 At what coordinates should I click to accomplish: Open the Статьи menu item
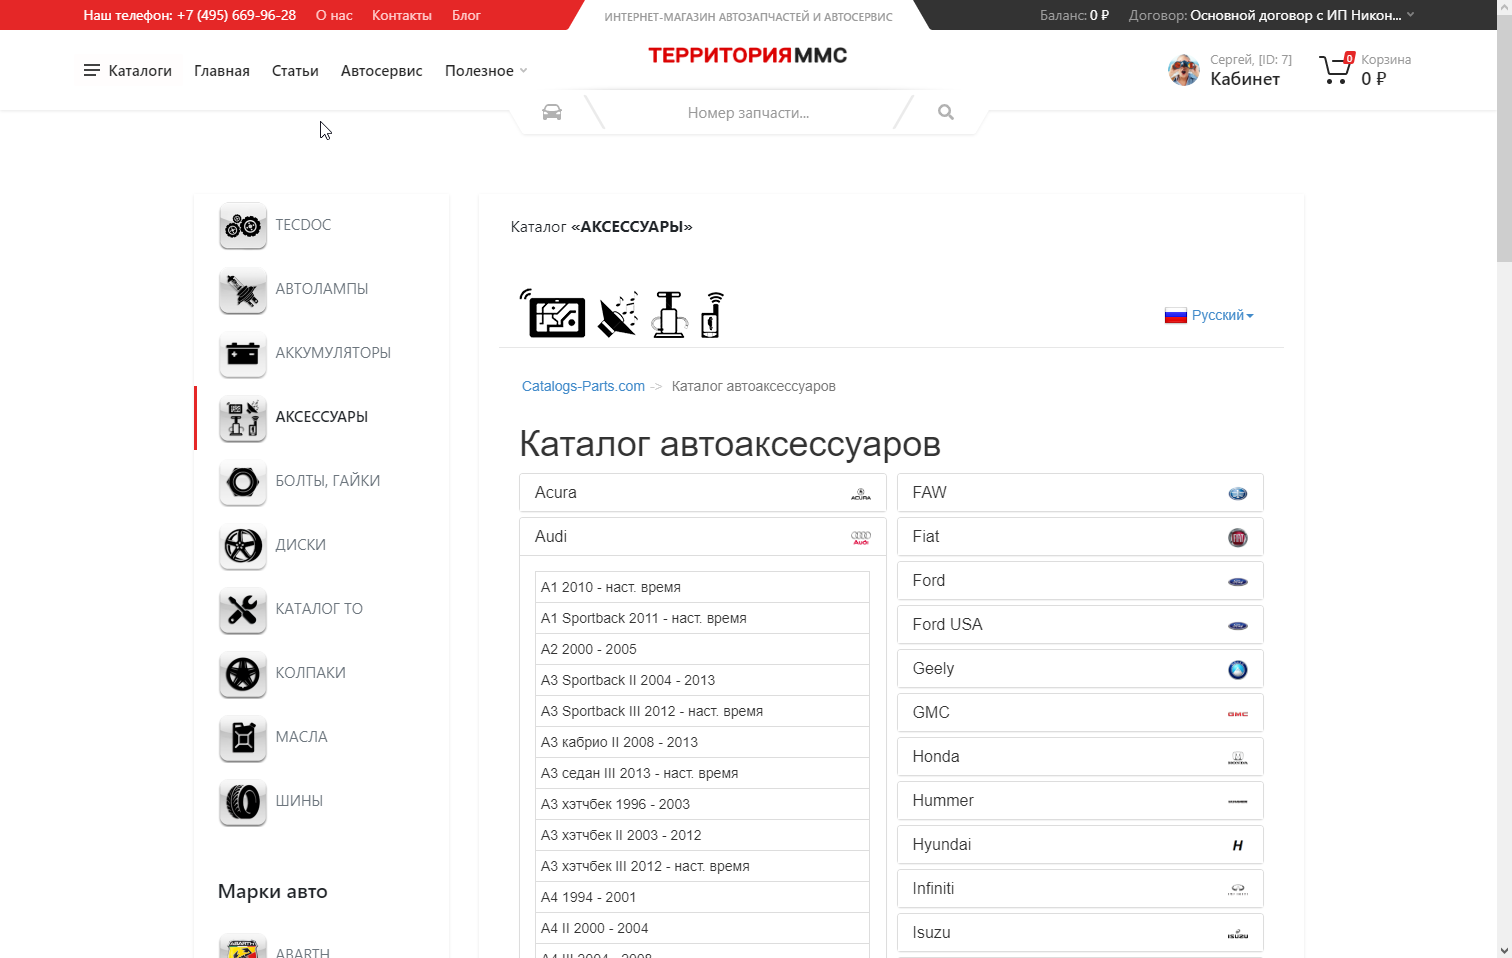coord(295,70)
